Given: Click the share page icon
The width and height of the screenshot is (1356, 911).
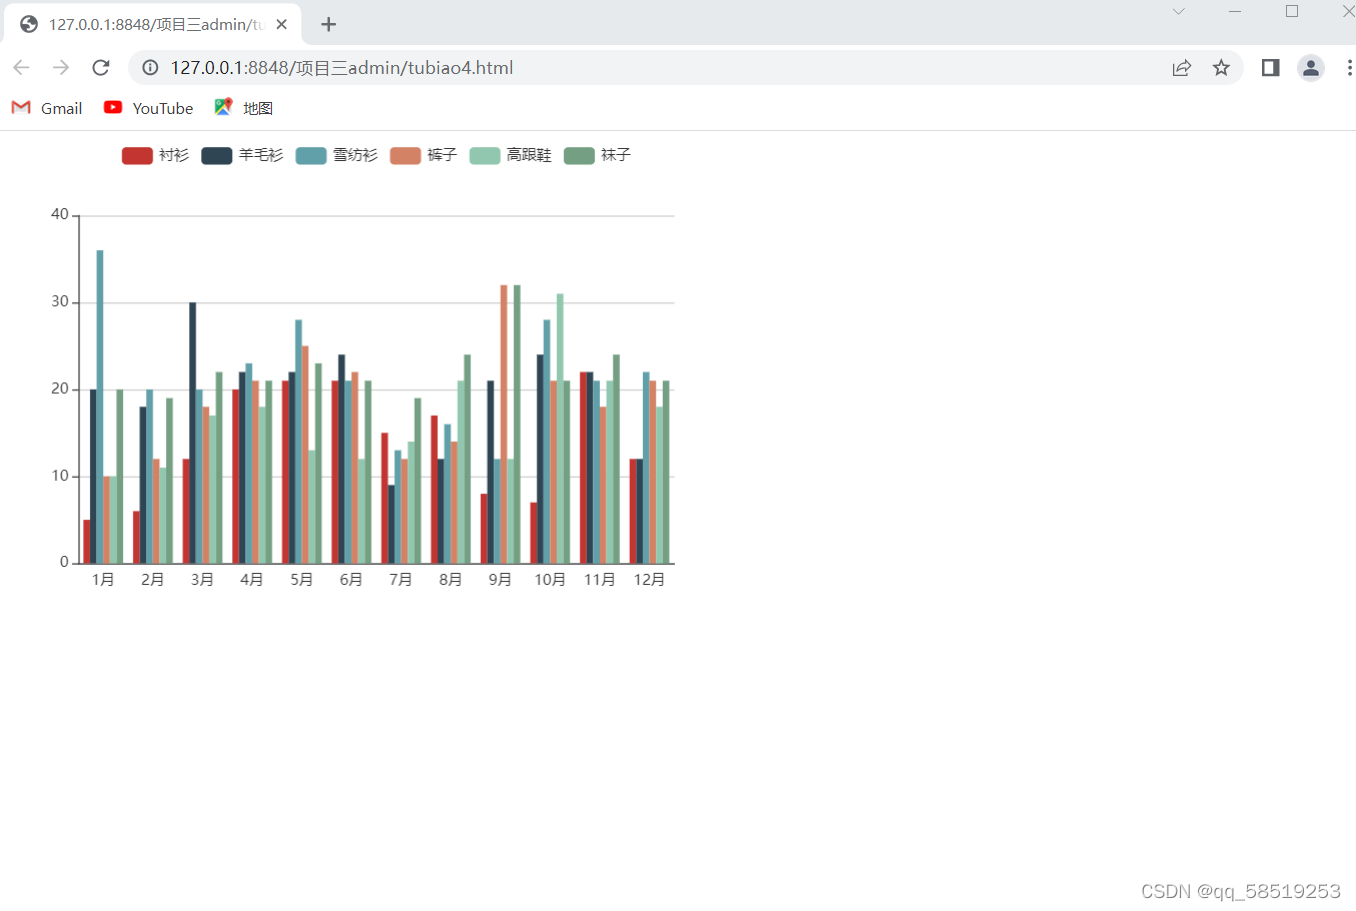Looking at the screenshot, I should (x=1182, y=67).
